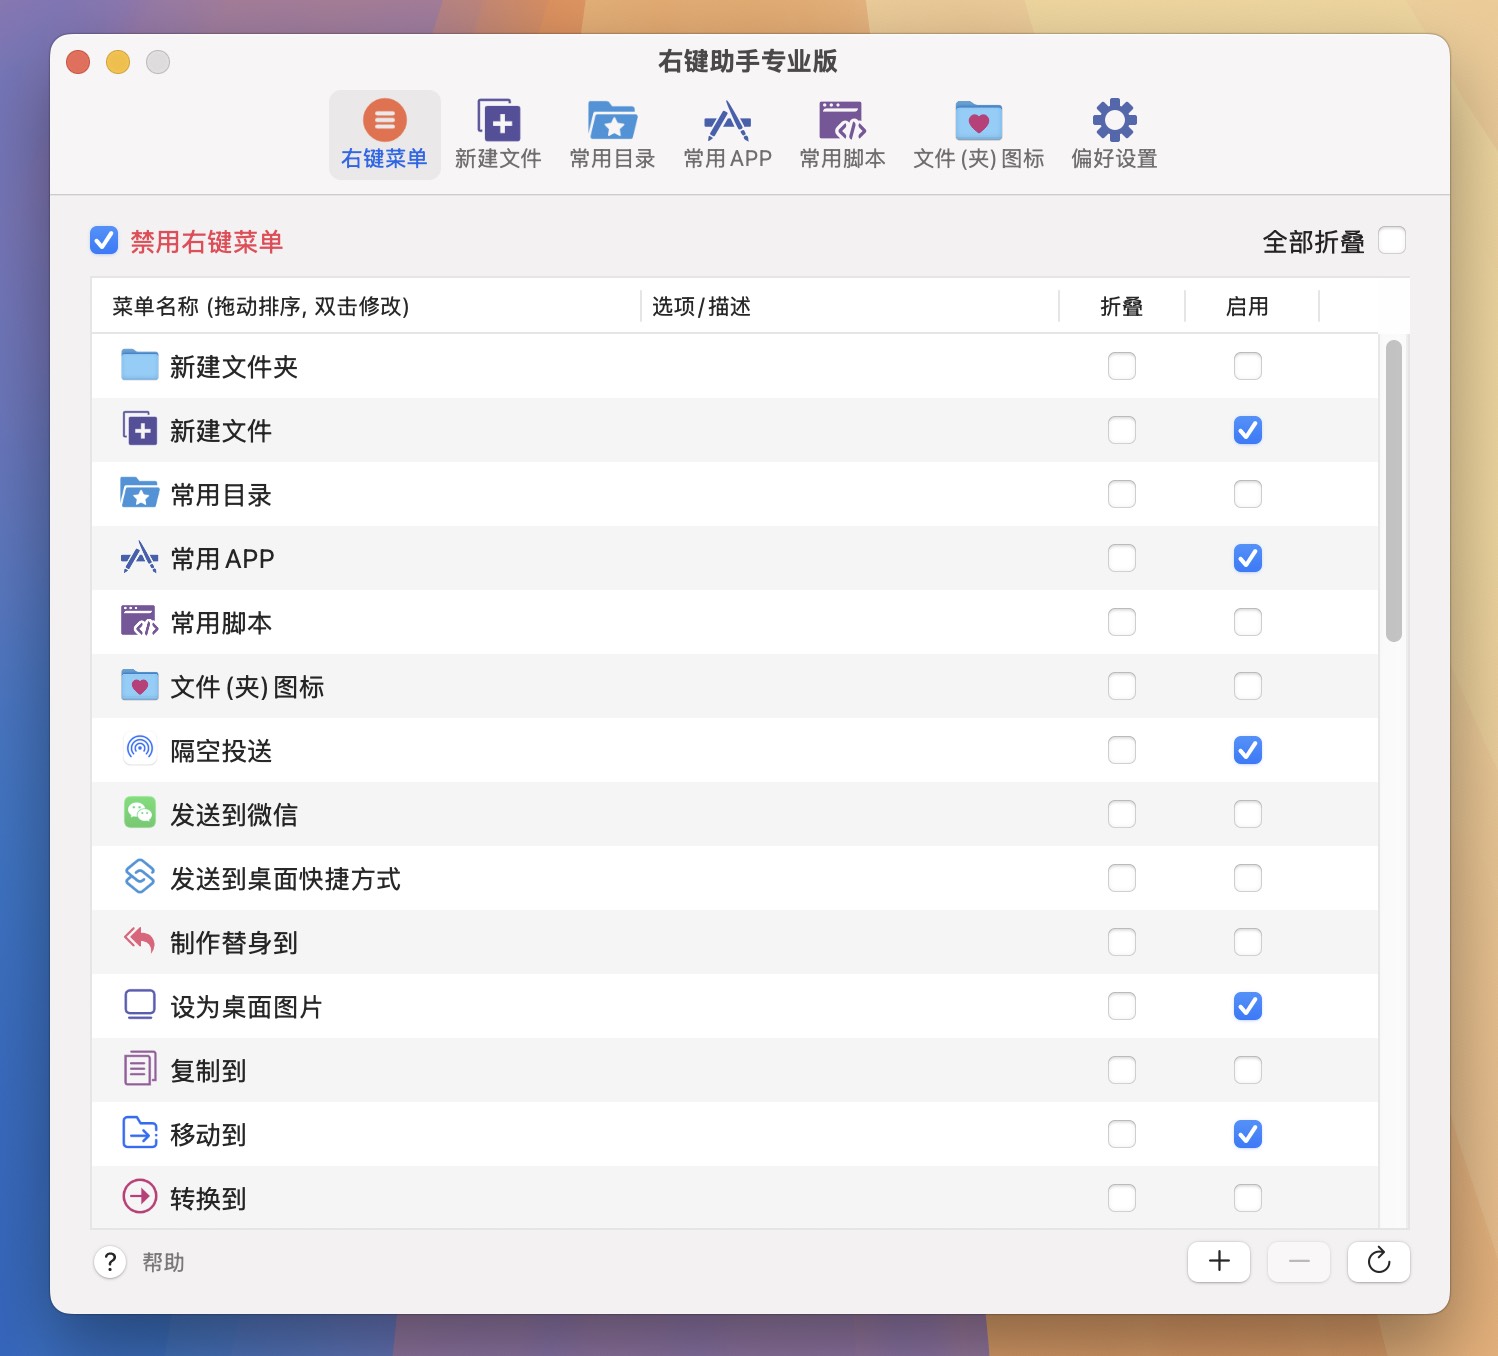Uncheck the 禁用右键菜单 checkbox

103,240
